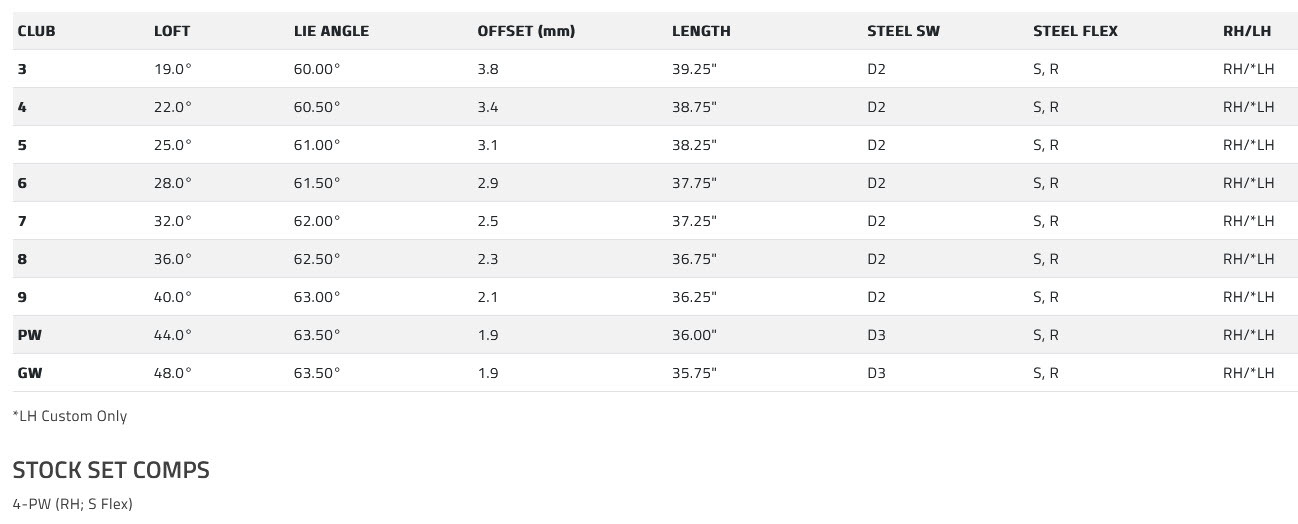Select the OFFSET (mm) column header
Viewport: 1298px width, 524px height.
coord(526,31)
